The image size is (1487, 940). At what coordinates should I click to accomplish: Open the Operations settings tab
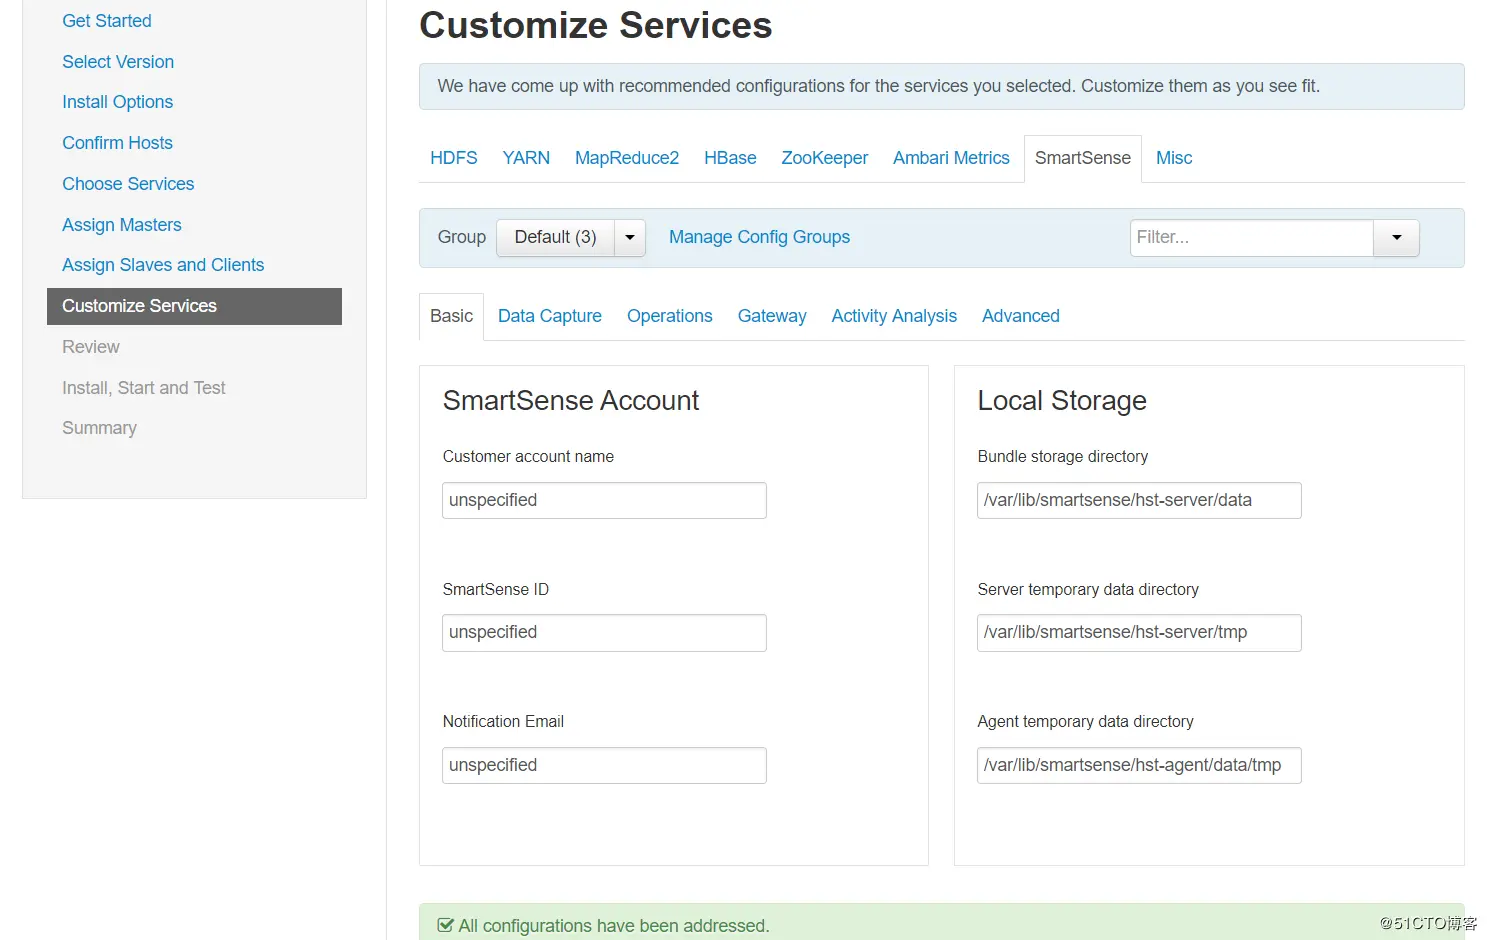pos(670,316)
